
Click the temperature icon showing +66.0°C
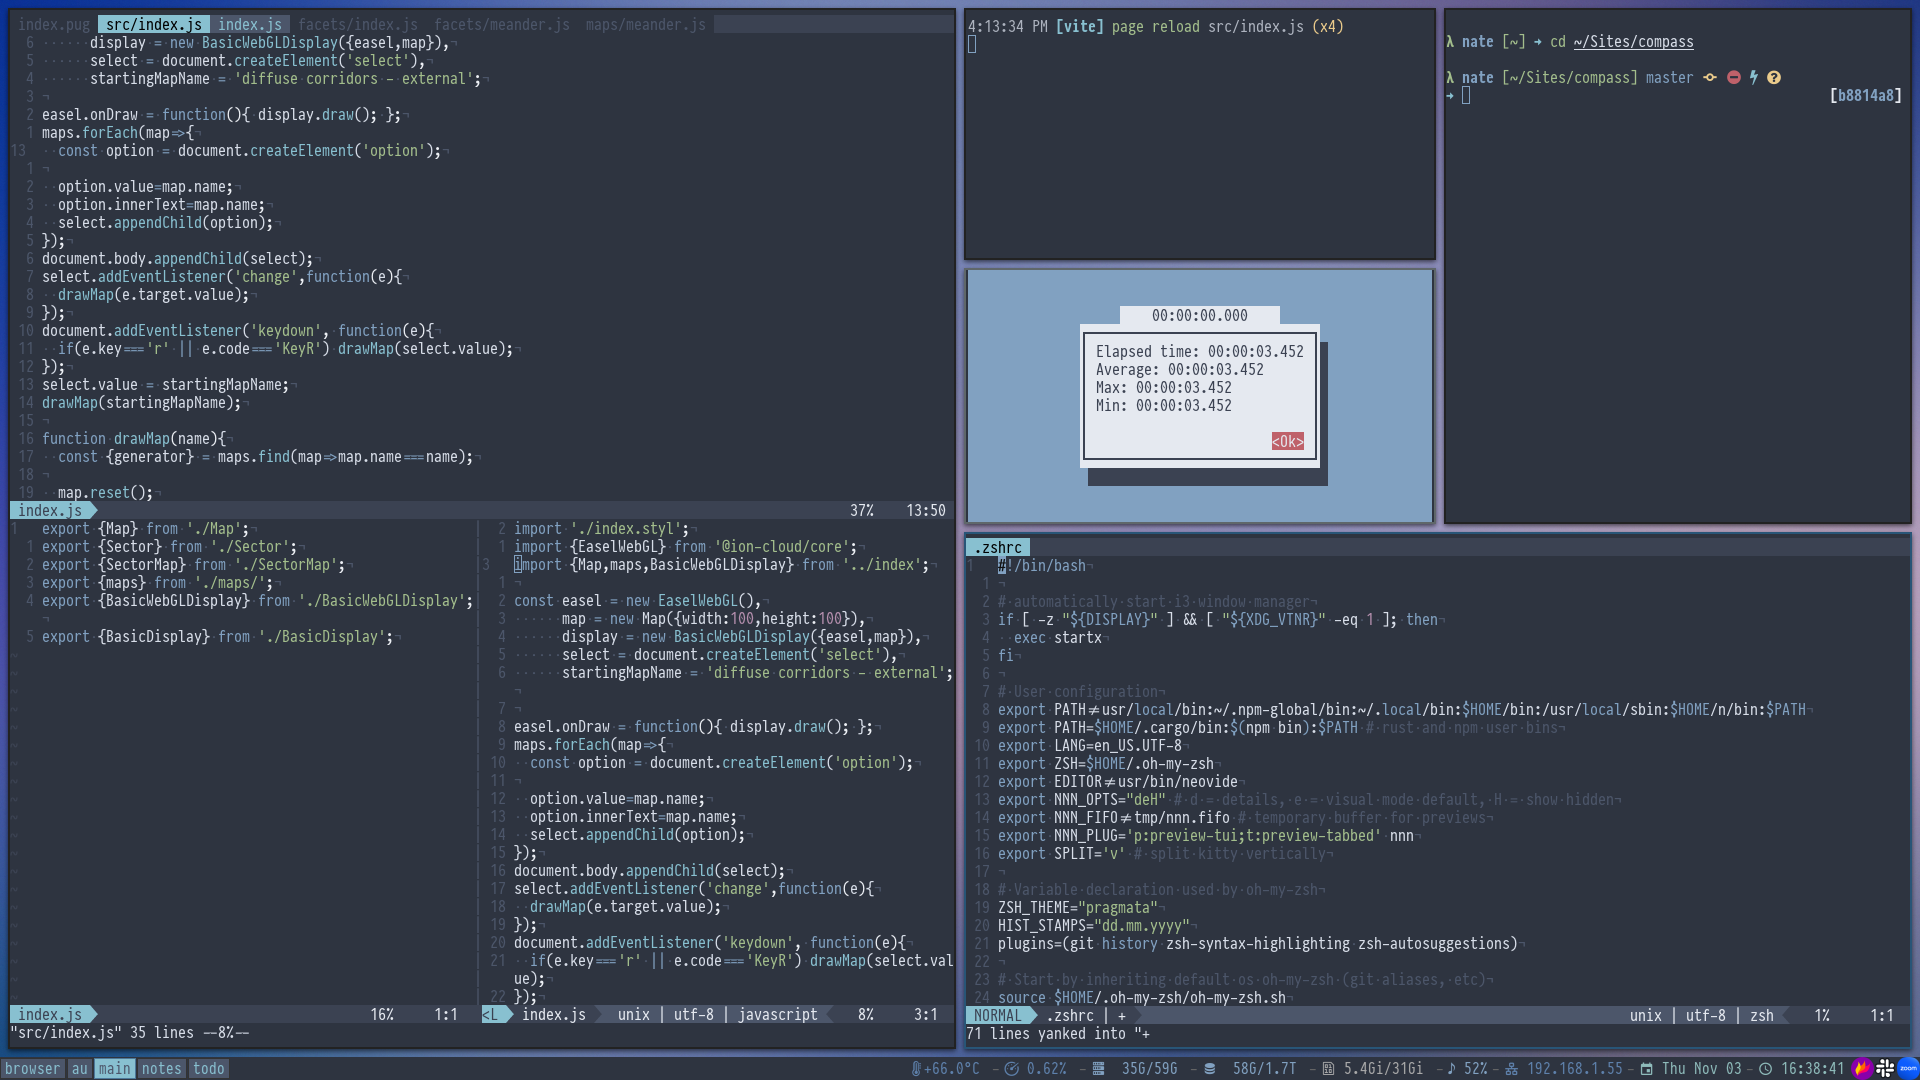coord(916,1068)
